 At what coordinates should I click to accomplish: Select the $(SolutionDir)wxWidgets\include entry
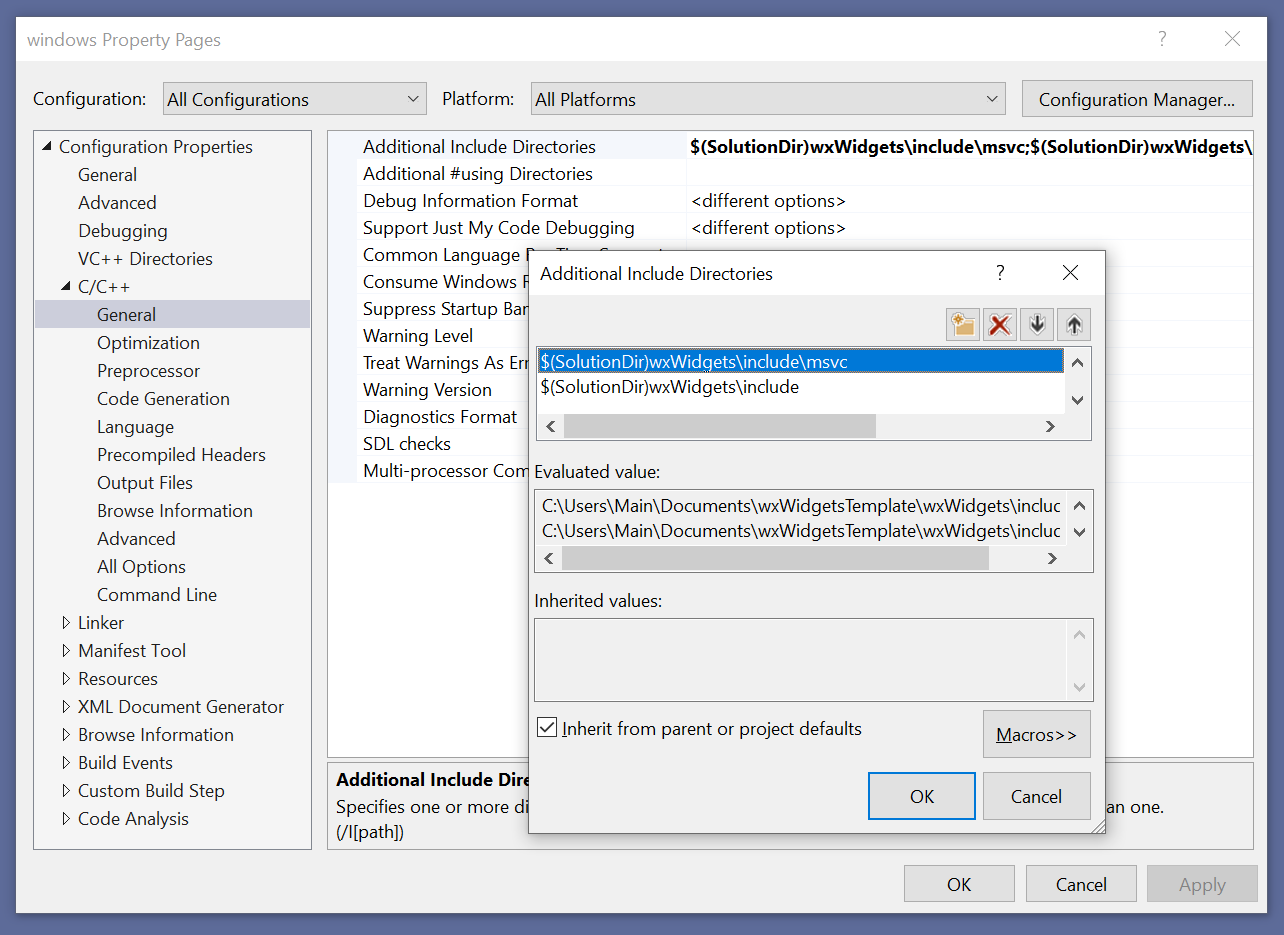pos(800,387)
